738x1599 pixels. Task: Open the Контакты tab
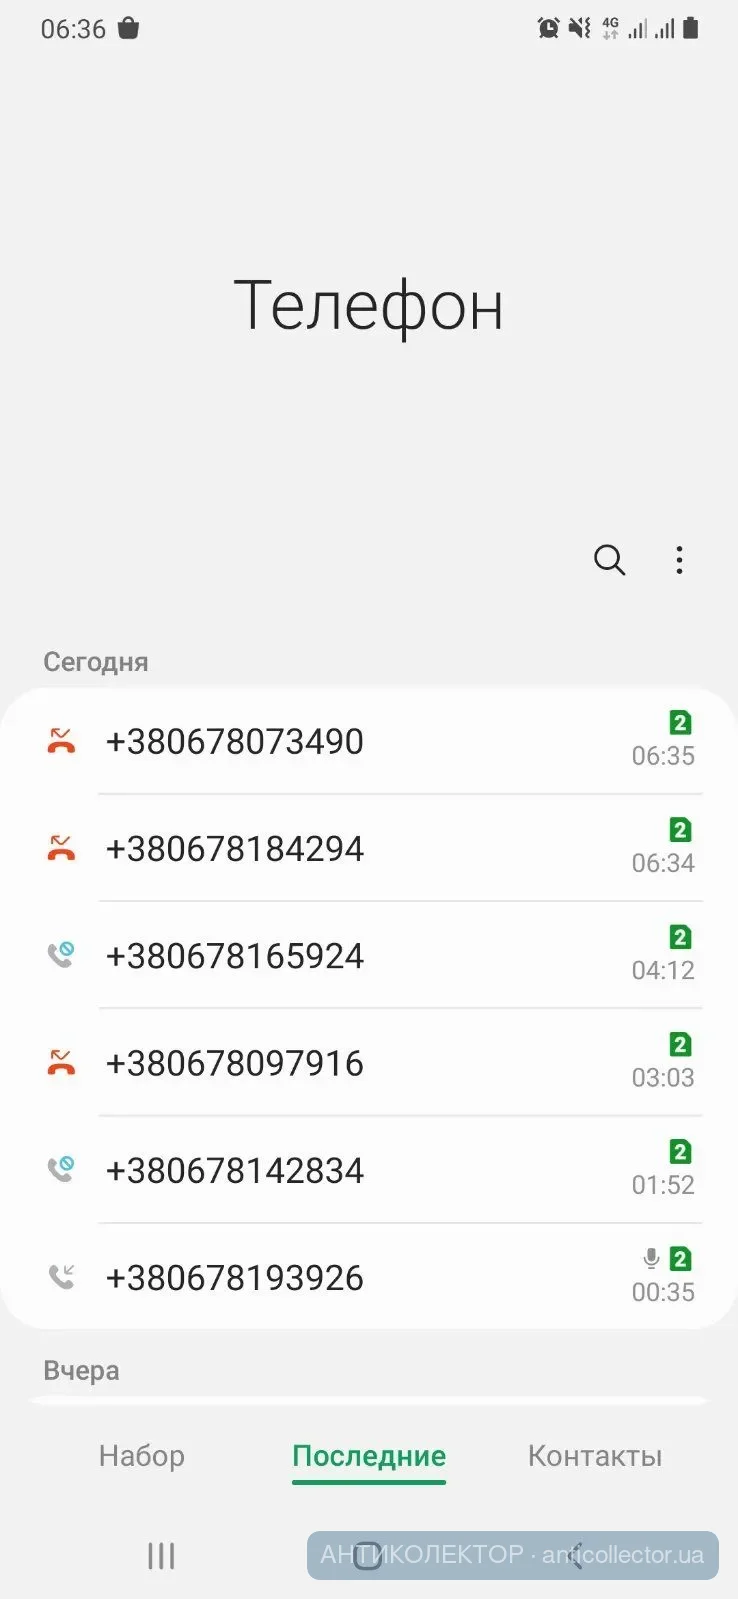pyautogui.click(x=595, y=1456)
